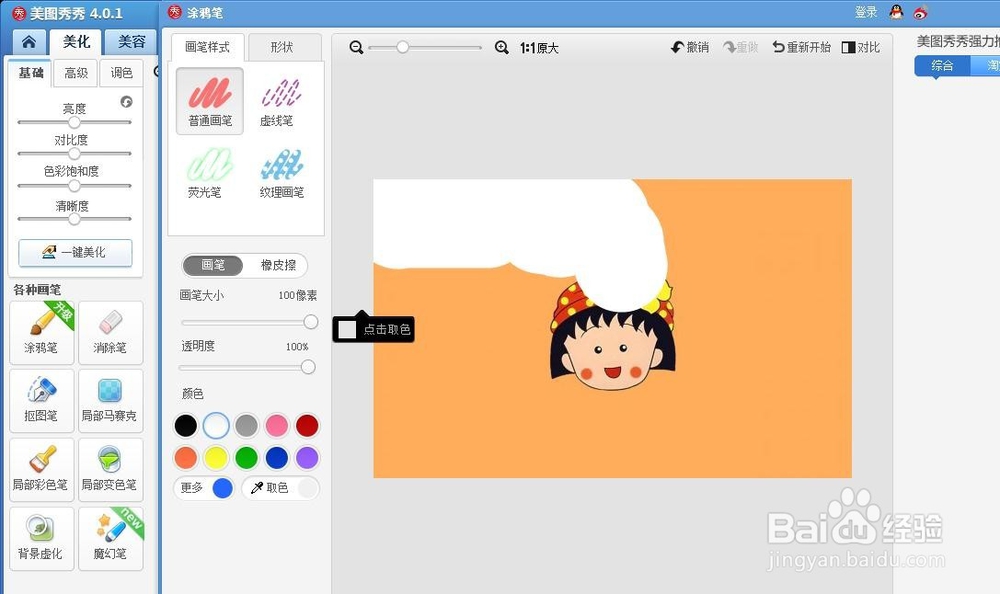1000x594 pixels.
Task: Click the 一键美化 button
Action: [75, 253]
